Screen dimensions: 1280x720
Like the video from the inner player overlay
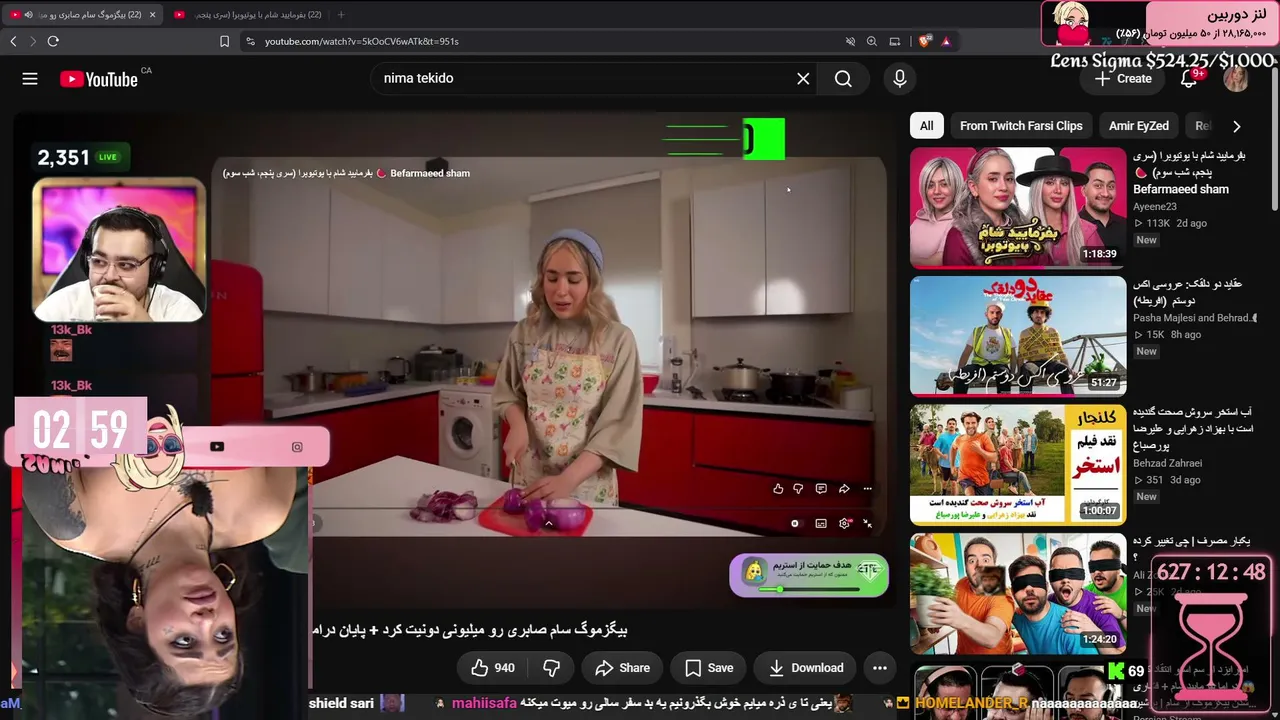point(778,489)
